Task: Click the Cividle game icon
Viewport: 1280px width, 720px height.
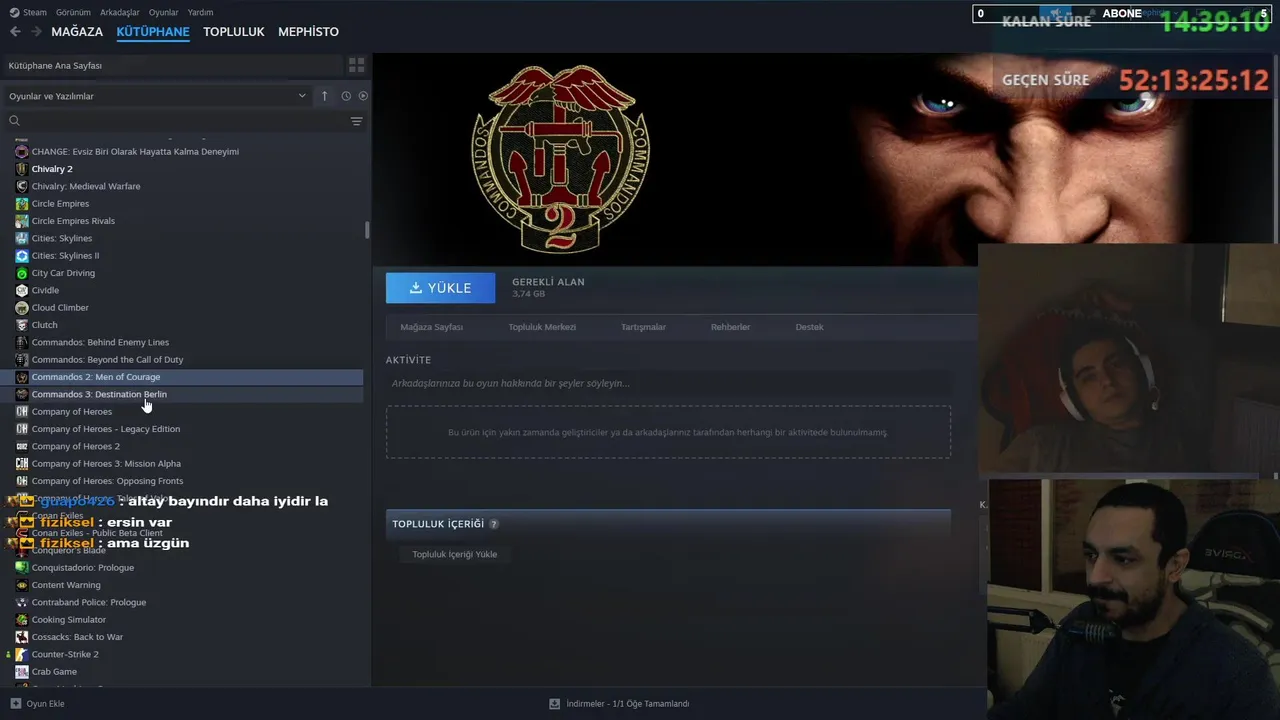Action: [x=22, y=290]
